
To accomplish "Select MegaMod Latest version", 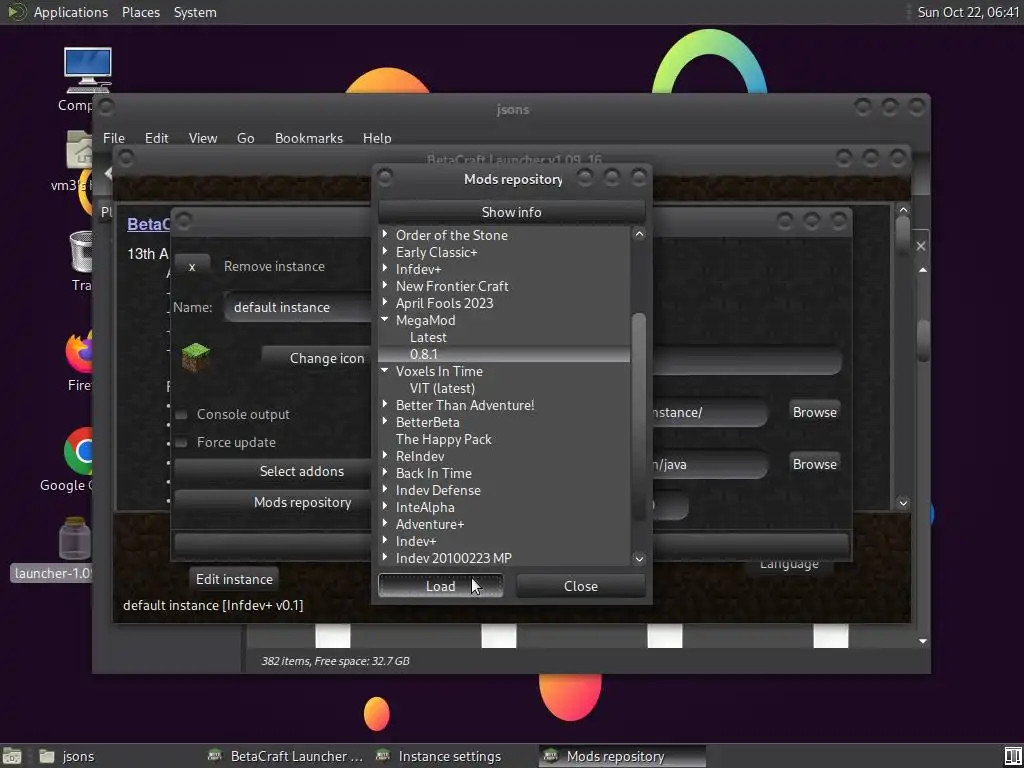I will pos(428,337).
